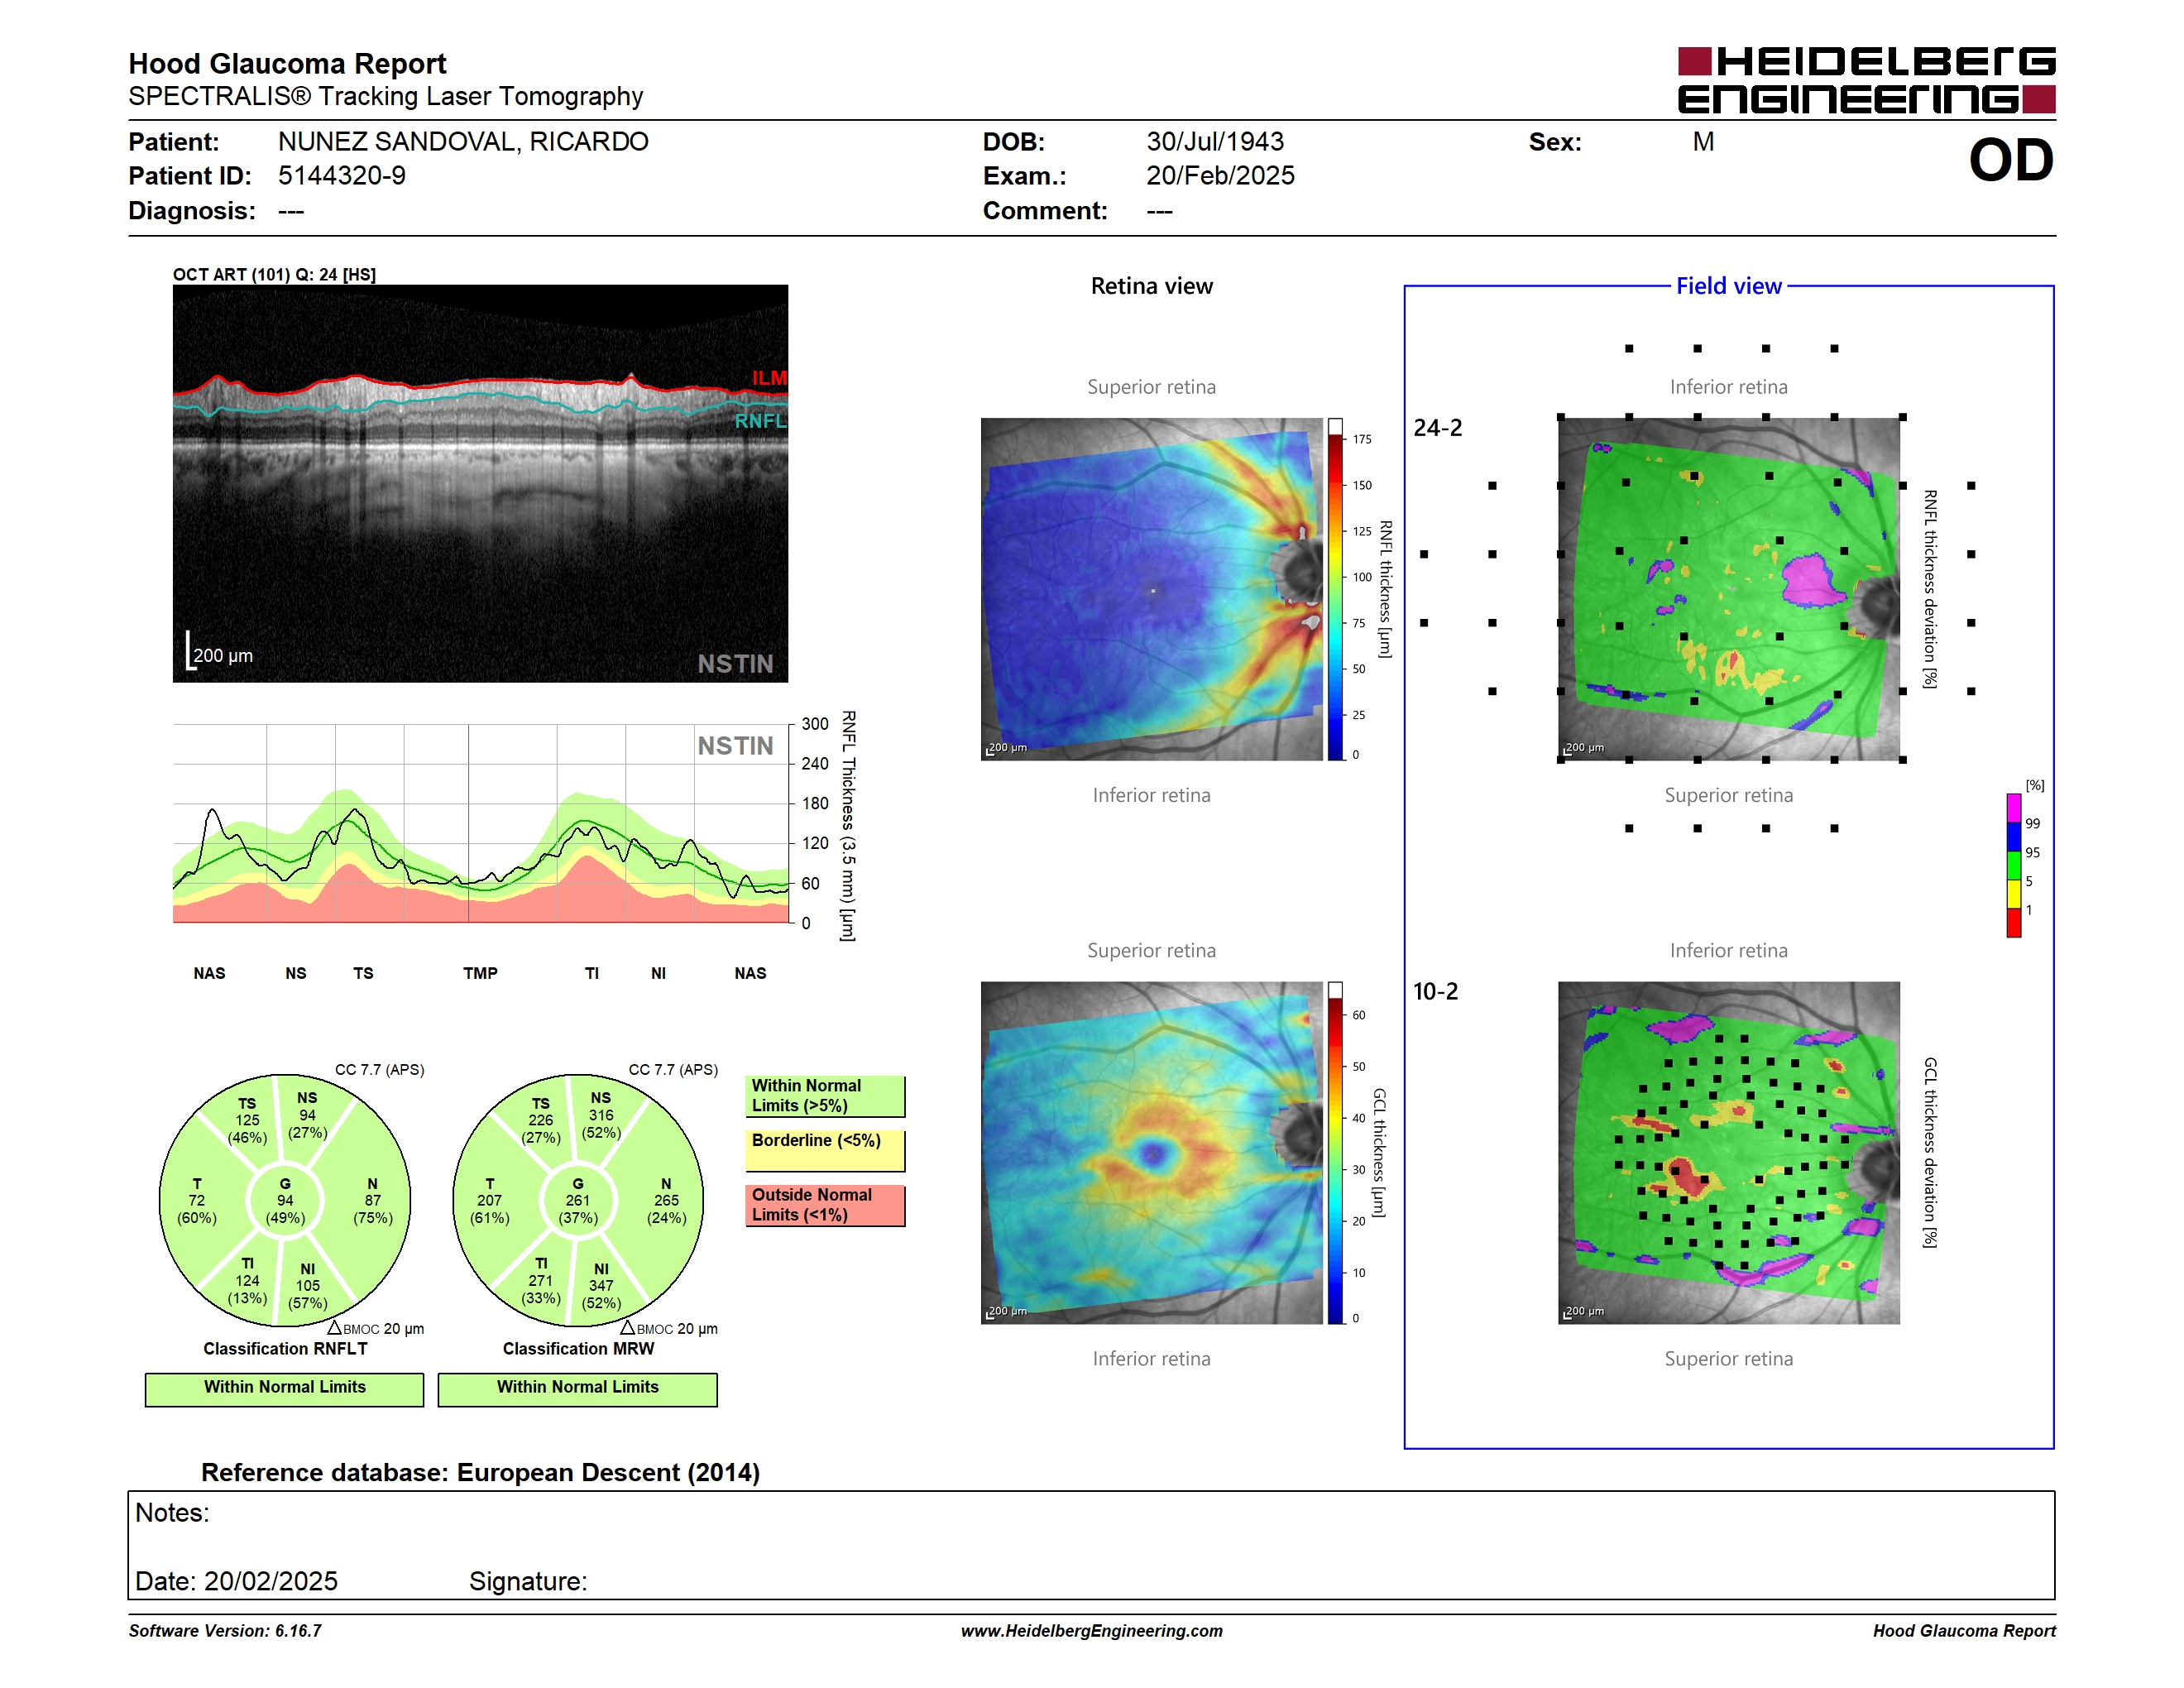Select the 24-2 RNFL deviation map
Image resolution: width=2184 pixels, height=1688 pixels.
point(1729,589)
